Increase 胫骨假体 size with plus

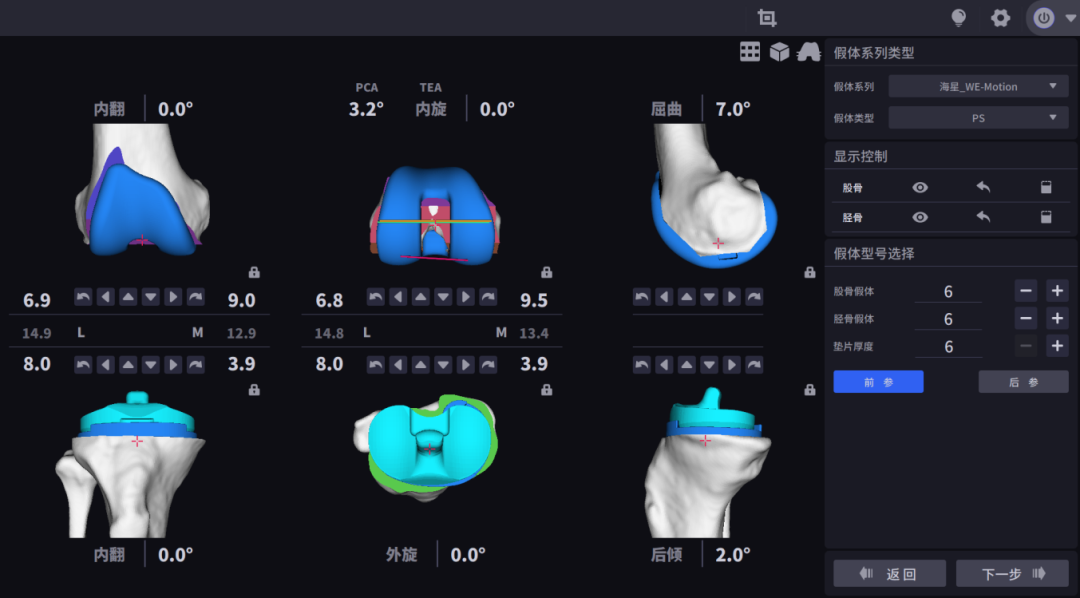(x=1057, y=318)
